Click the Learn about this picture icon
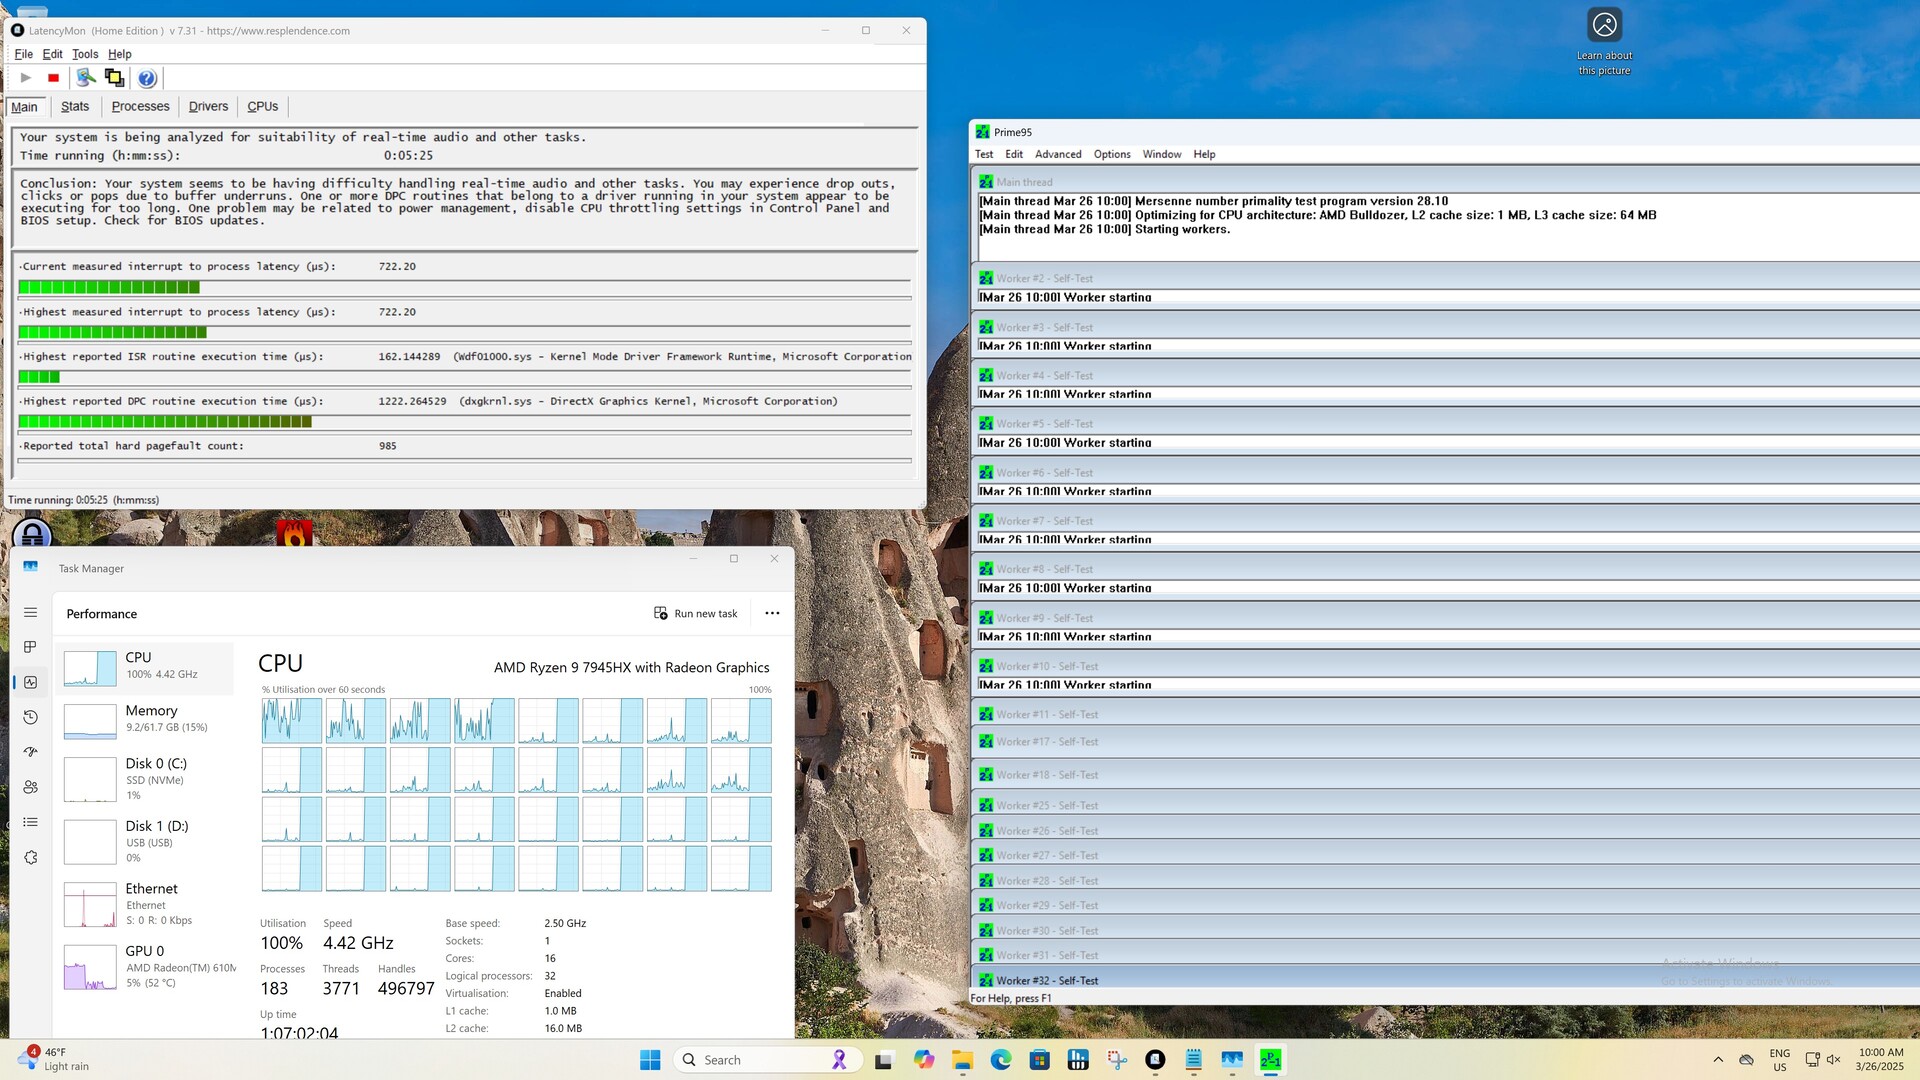The image size is (1920, 1080). [x=1604, y=25]
